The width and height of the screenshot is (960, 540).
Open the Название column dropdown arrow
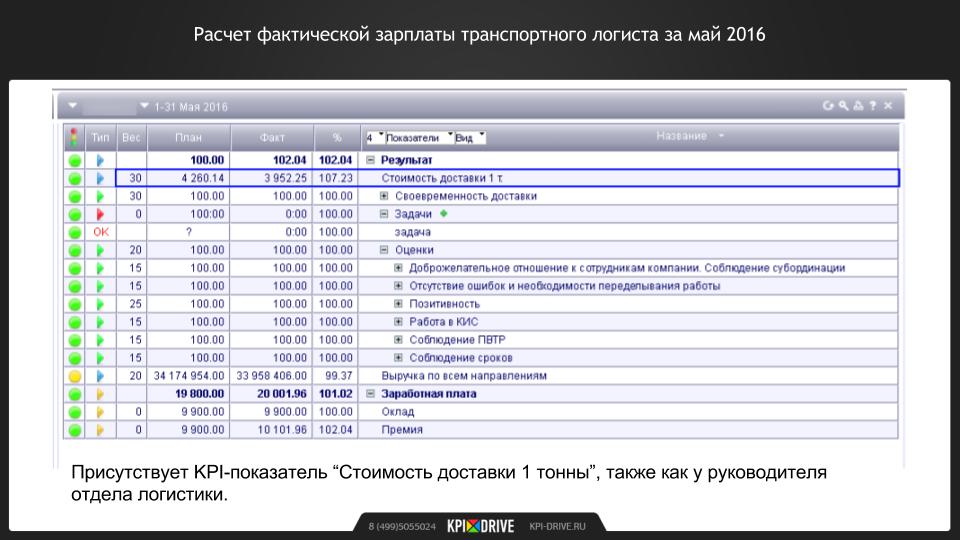(x=721, y=136)
